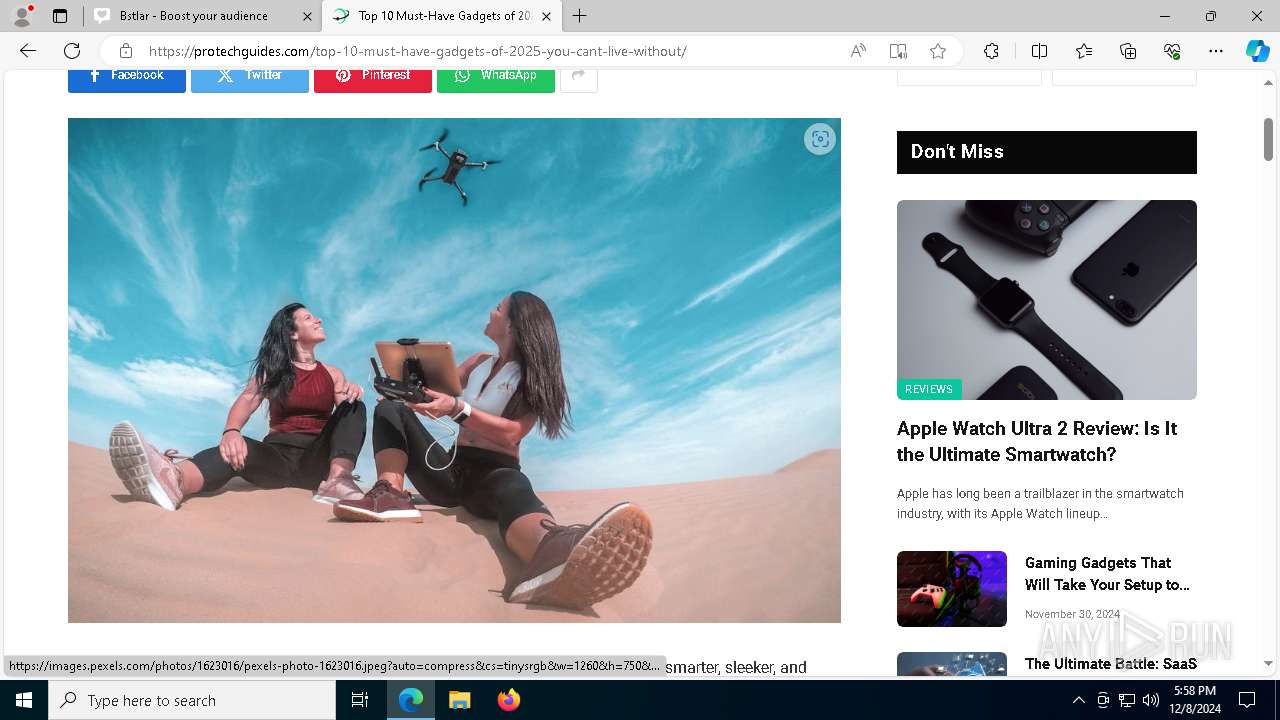This screenshot has height=720, width=1280.
Task: Open a new browser tab
Action: coord(580,16)
